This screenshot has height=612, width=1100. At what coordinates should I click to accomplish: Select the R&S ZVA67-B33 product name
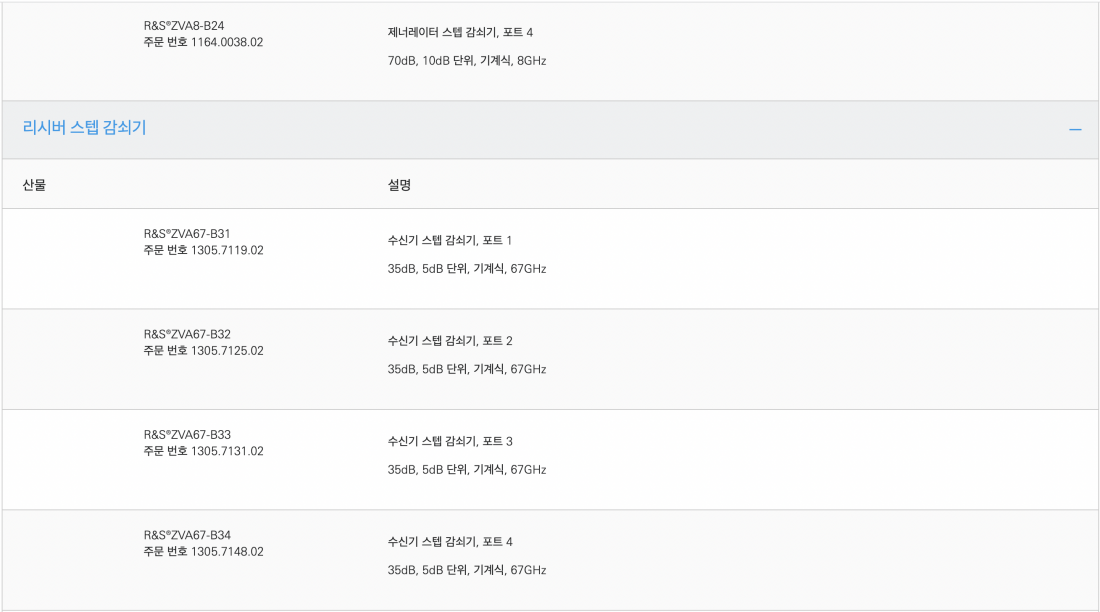click(x=187, y=434)
